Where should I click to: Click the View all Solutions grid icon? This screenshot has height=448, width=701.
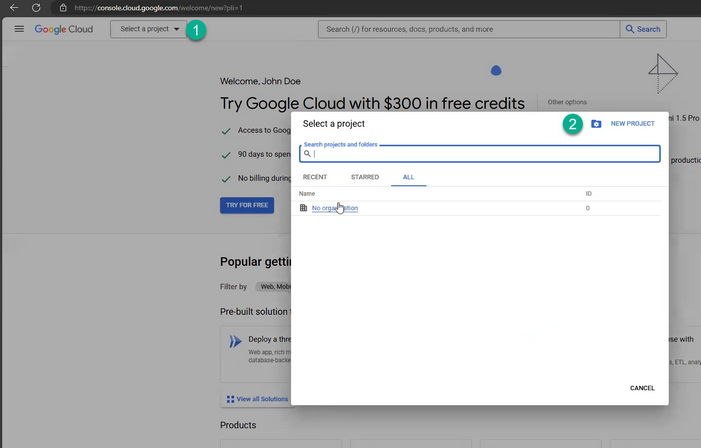pyautogui.click(x=230, y=399)
